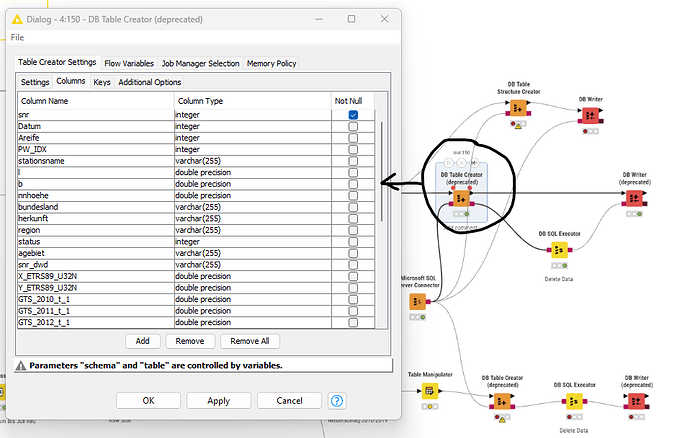Click warning triangle under DB Table Structure Creator
This screenshot has height=438, width=690.
click(518, 126)
